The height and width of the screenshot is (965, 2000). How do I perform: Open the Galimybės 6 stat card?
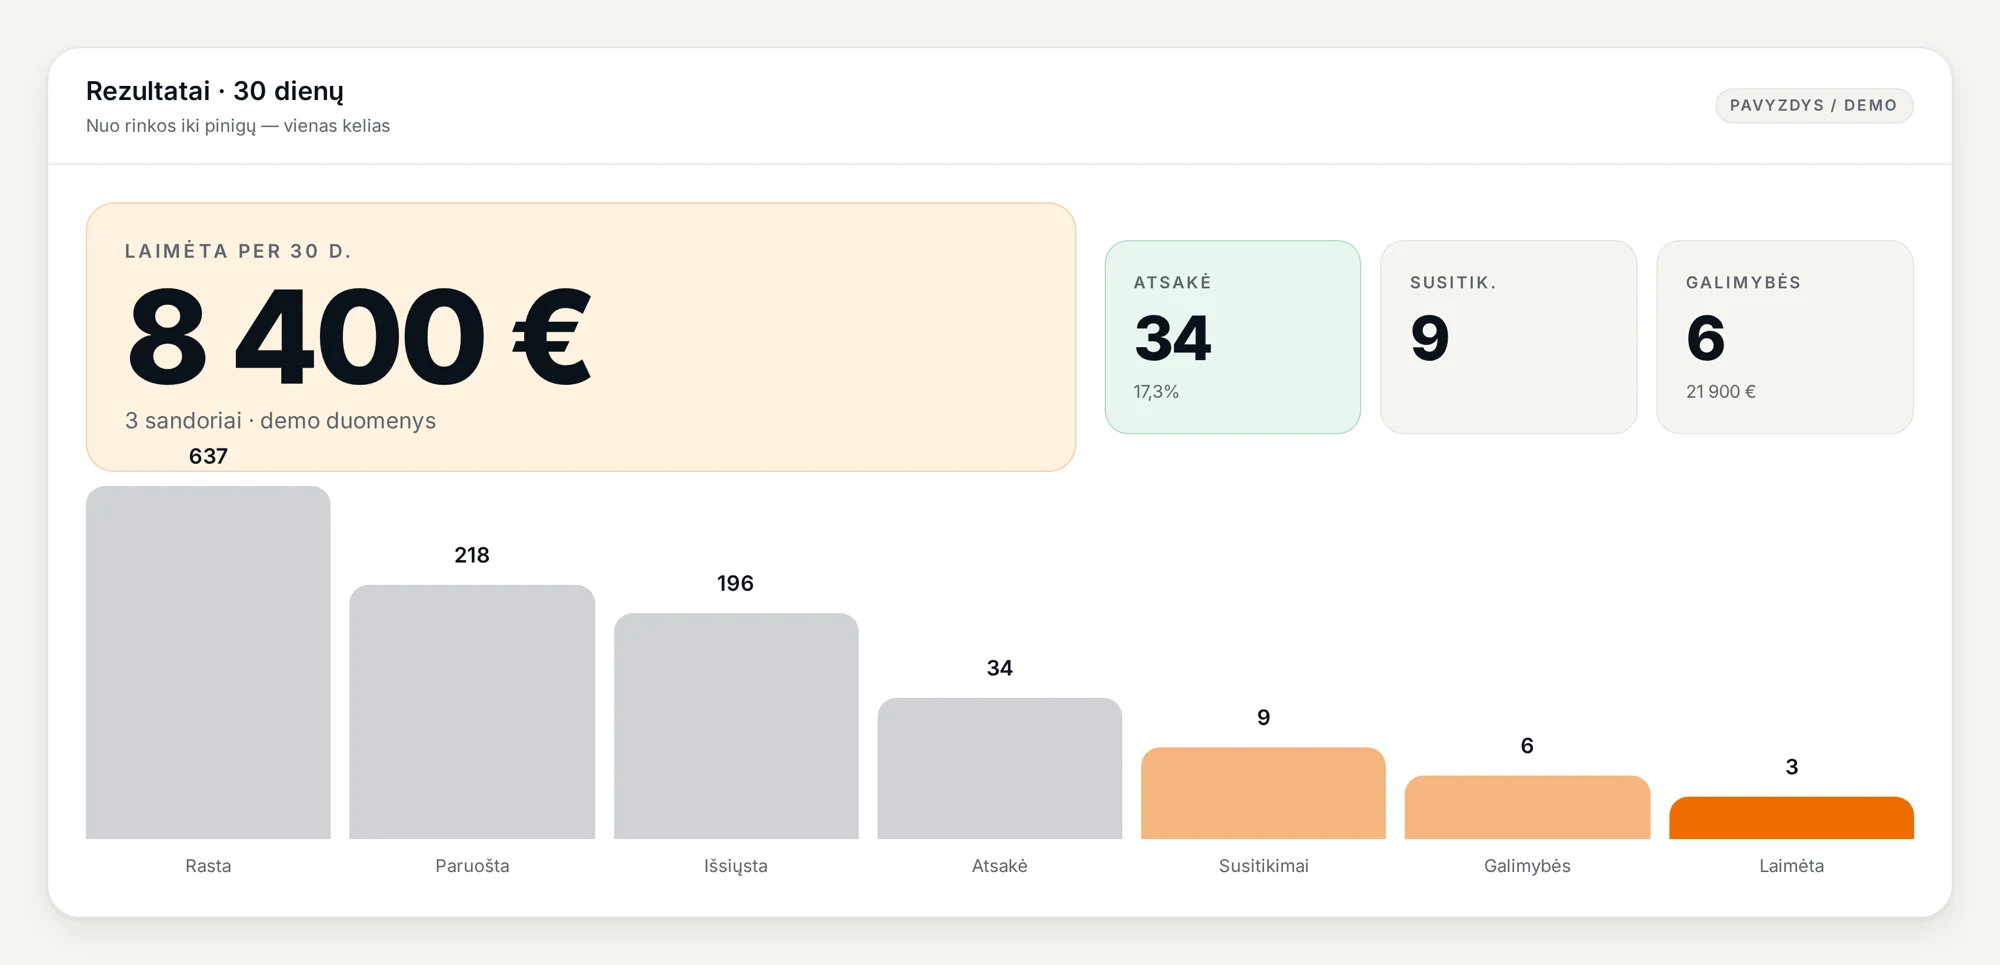point(1785,337)
